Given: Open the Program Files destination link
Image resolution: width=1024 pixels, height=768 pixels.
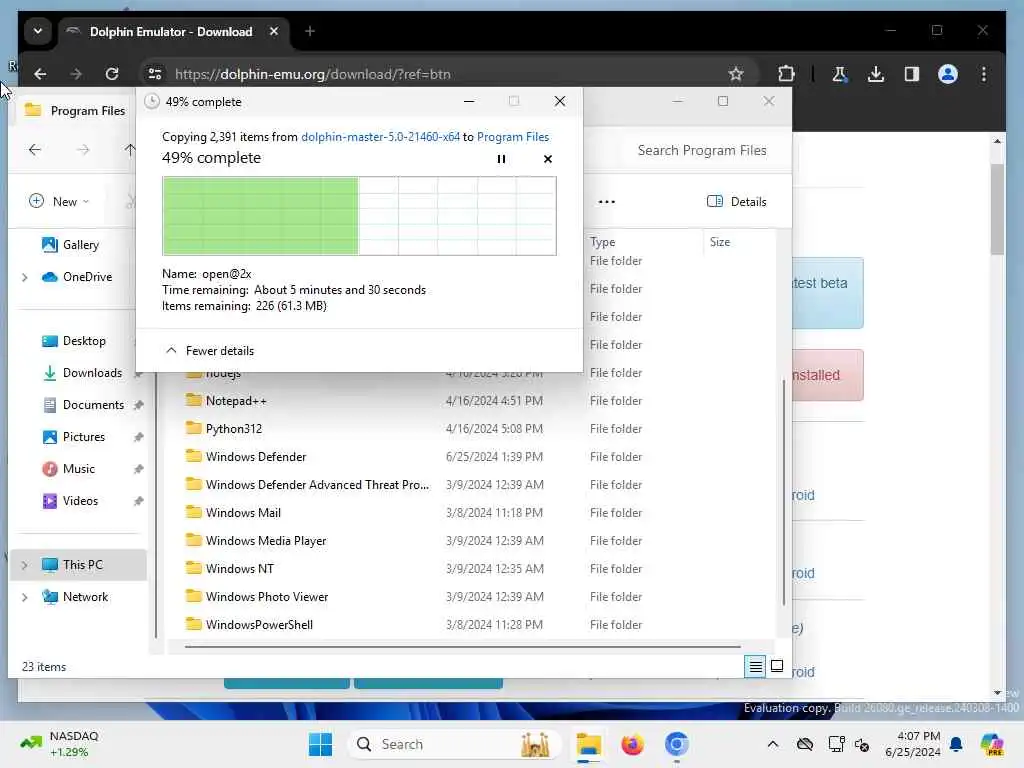Looking at the screenshot, I should [x=513, y=136].
